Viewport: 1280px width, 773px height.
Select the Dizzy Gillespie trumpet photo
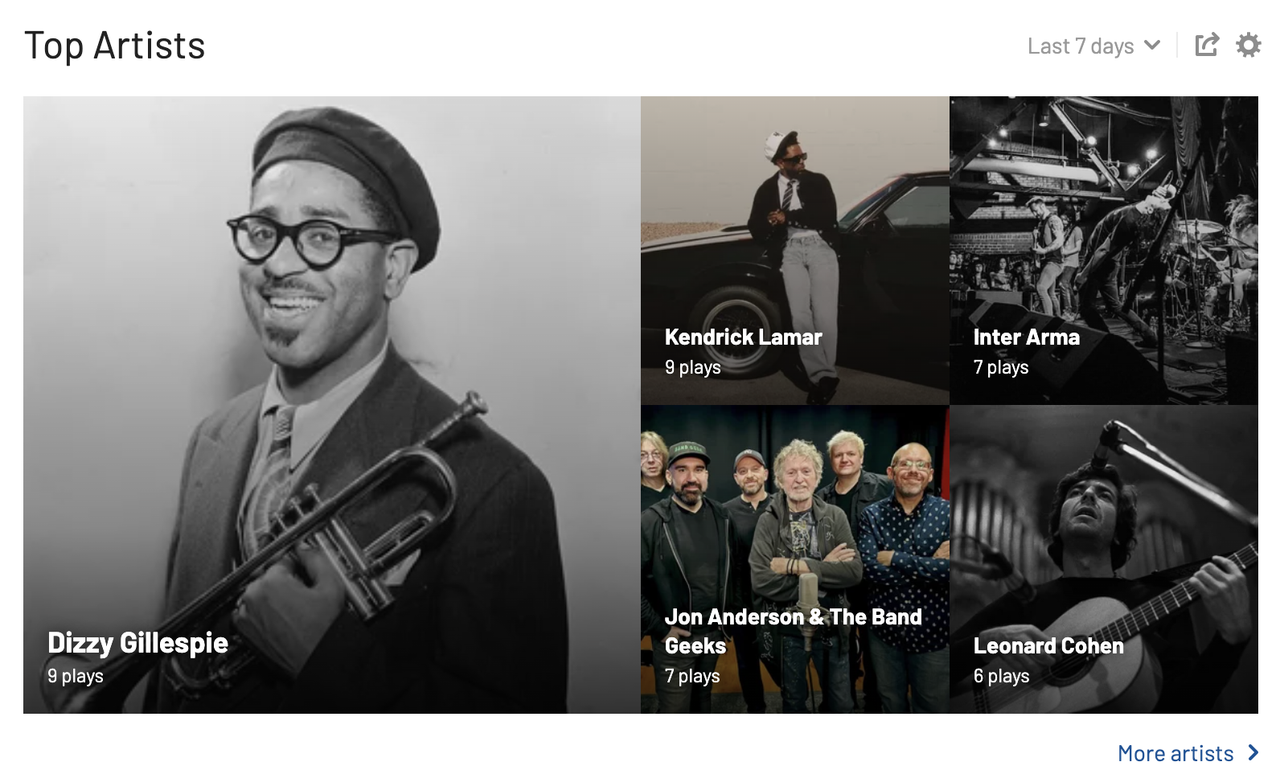point(332,404)
